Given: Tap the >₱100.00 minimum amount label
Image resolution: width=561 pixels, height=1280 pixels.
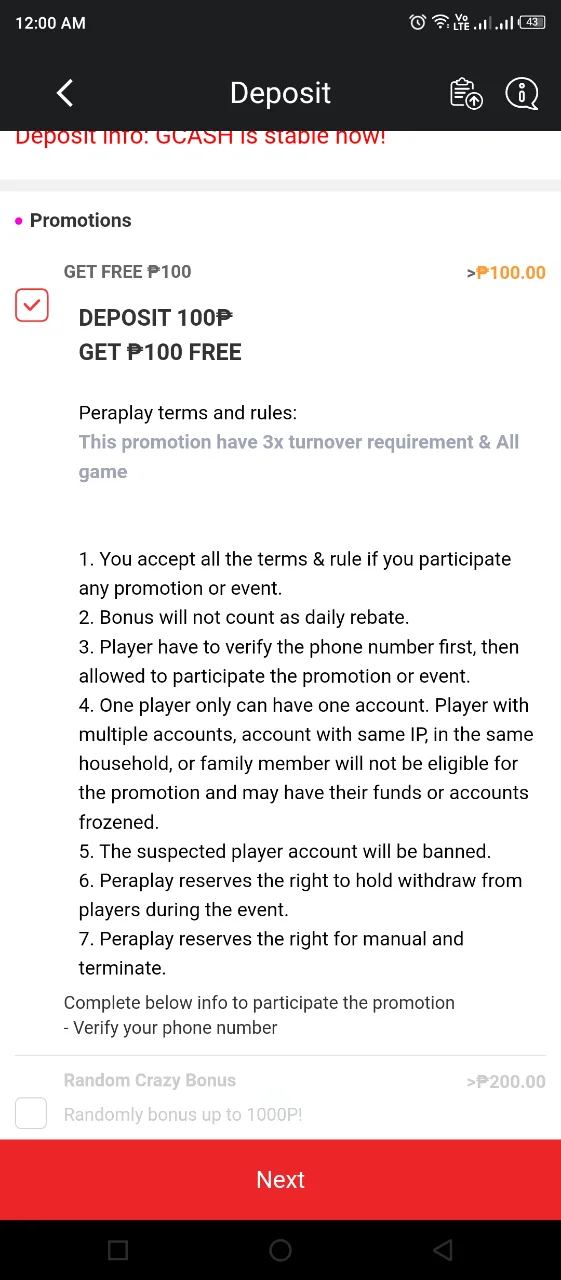Looking at the screenshot, I should point(506,272).
